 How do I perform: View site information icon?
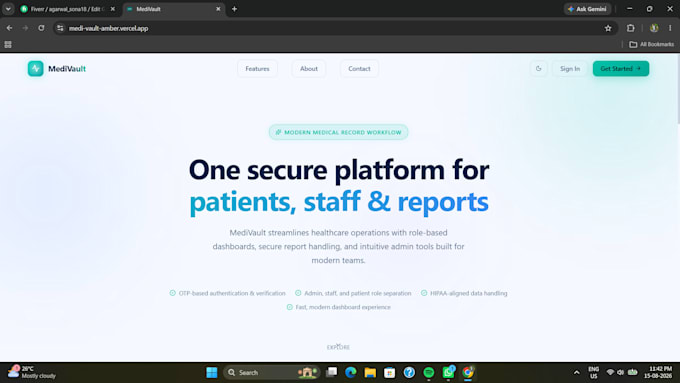[60, 28]
